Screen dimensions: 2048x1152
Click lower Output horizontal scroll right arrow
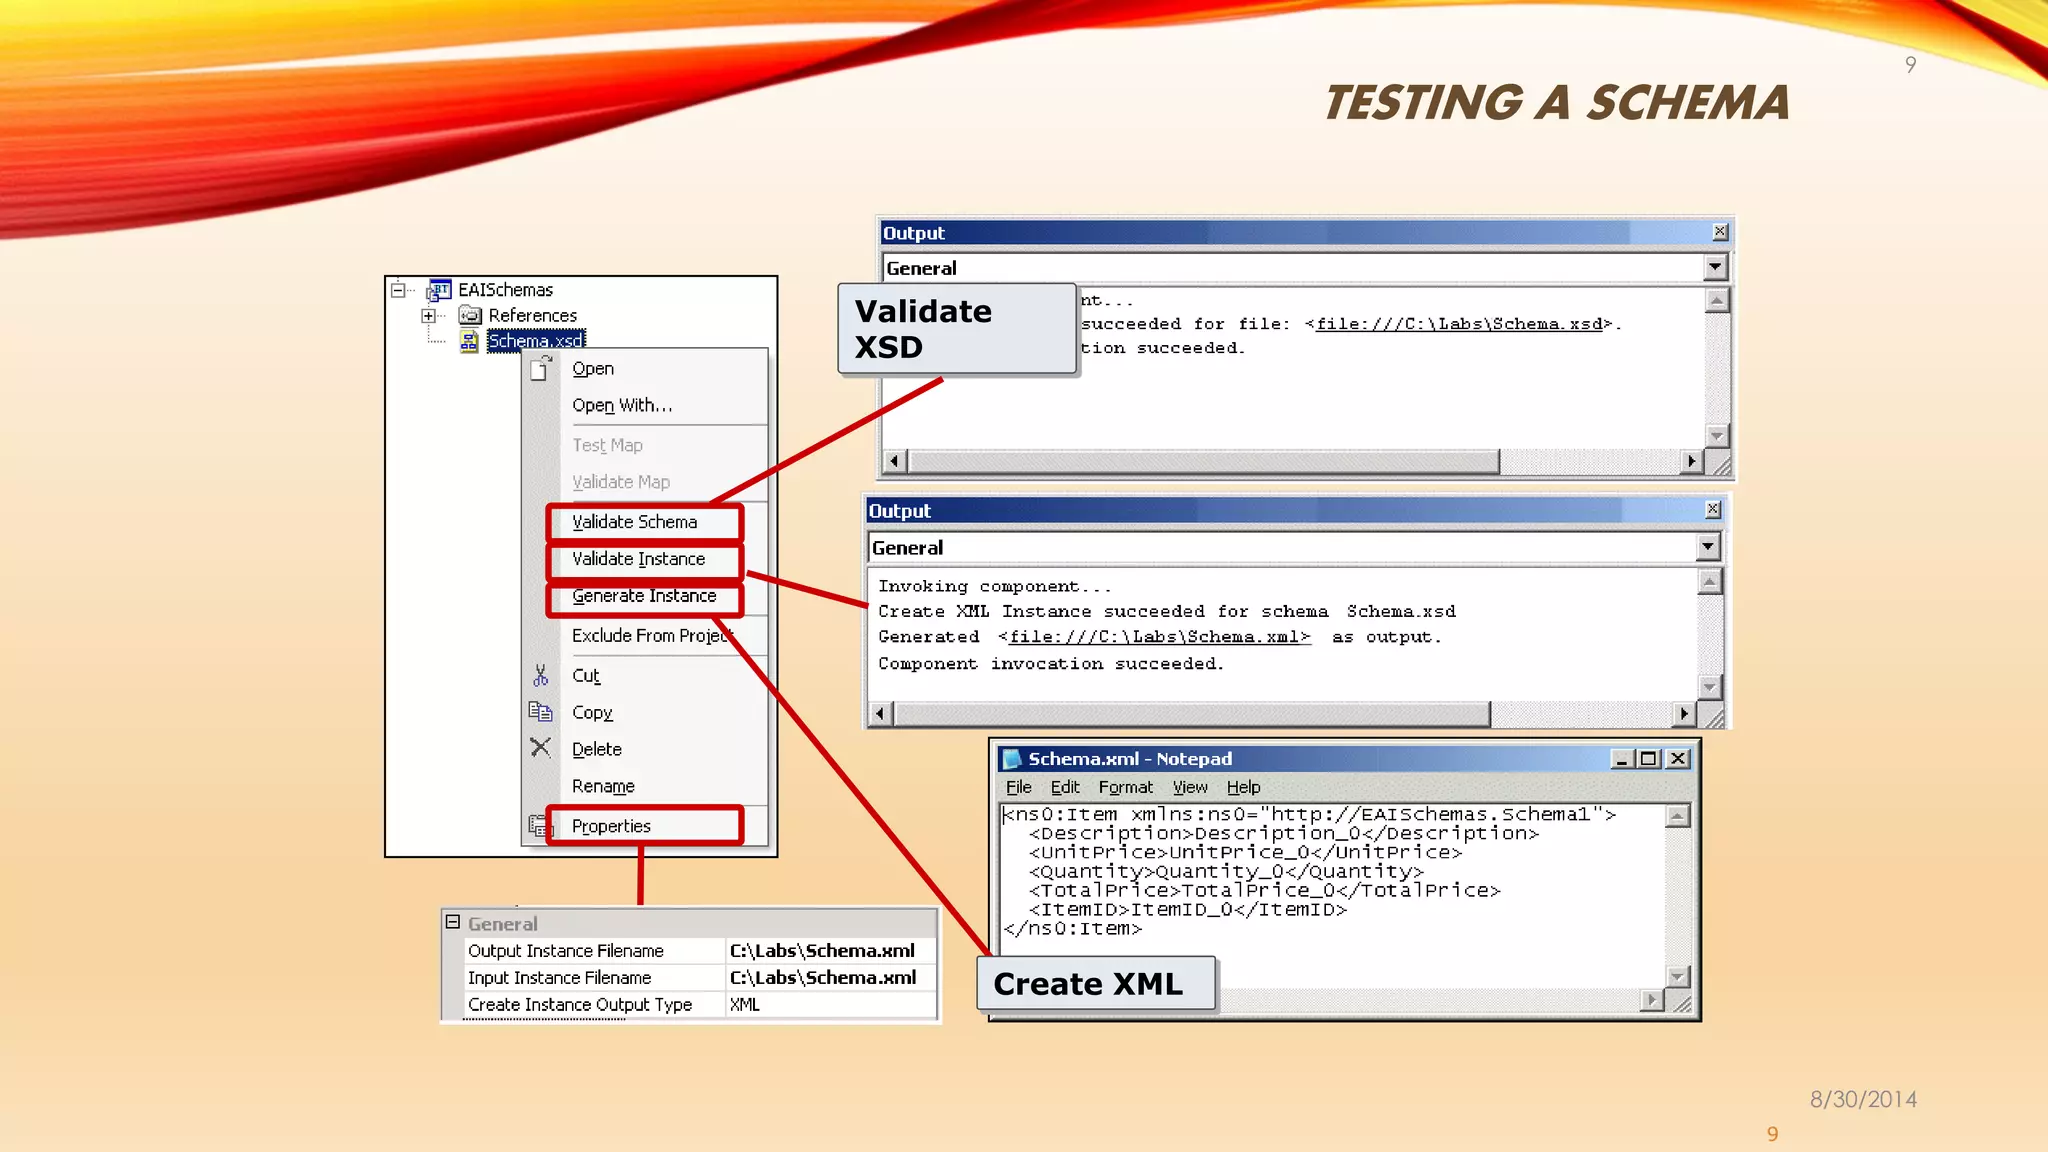click(1684, 714)
